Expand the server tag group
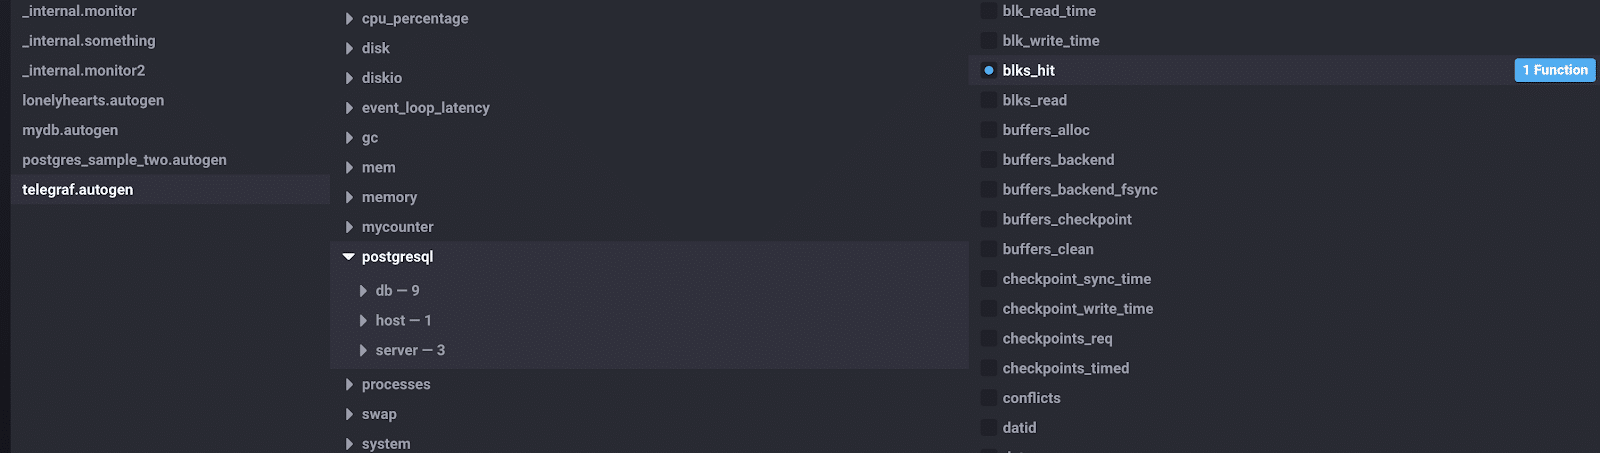The height and width of the screenshot is (453, 1600). [363, 351]
